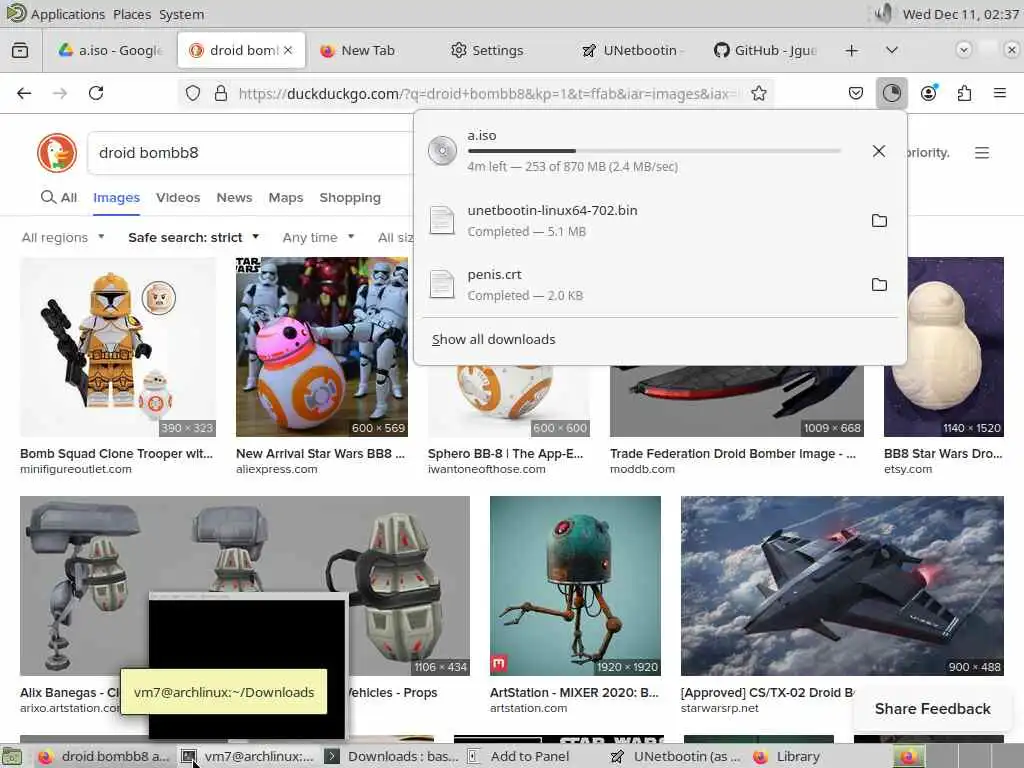The height and width of the screenshot is (768, 1024).
Task: Open the New Arrival Star Wars BB8 image
Action: [322, 347]
